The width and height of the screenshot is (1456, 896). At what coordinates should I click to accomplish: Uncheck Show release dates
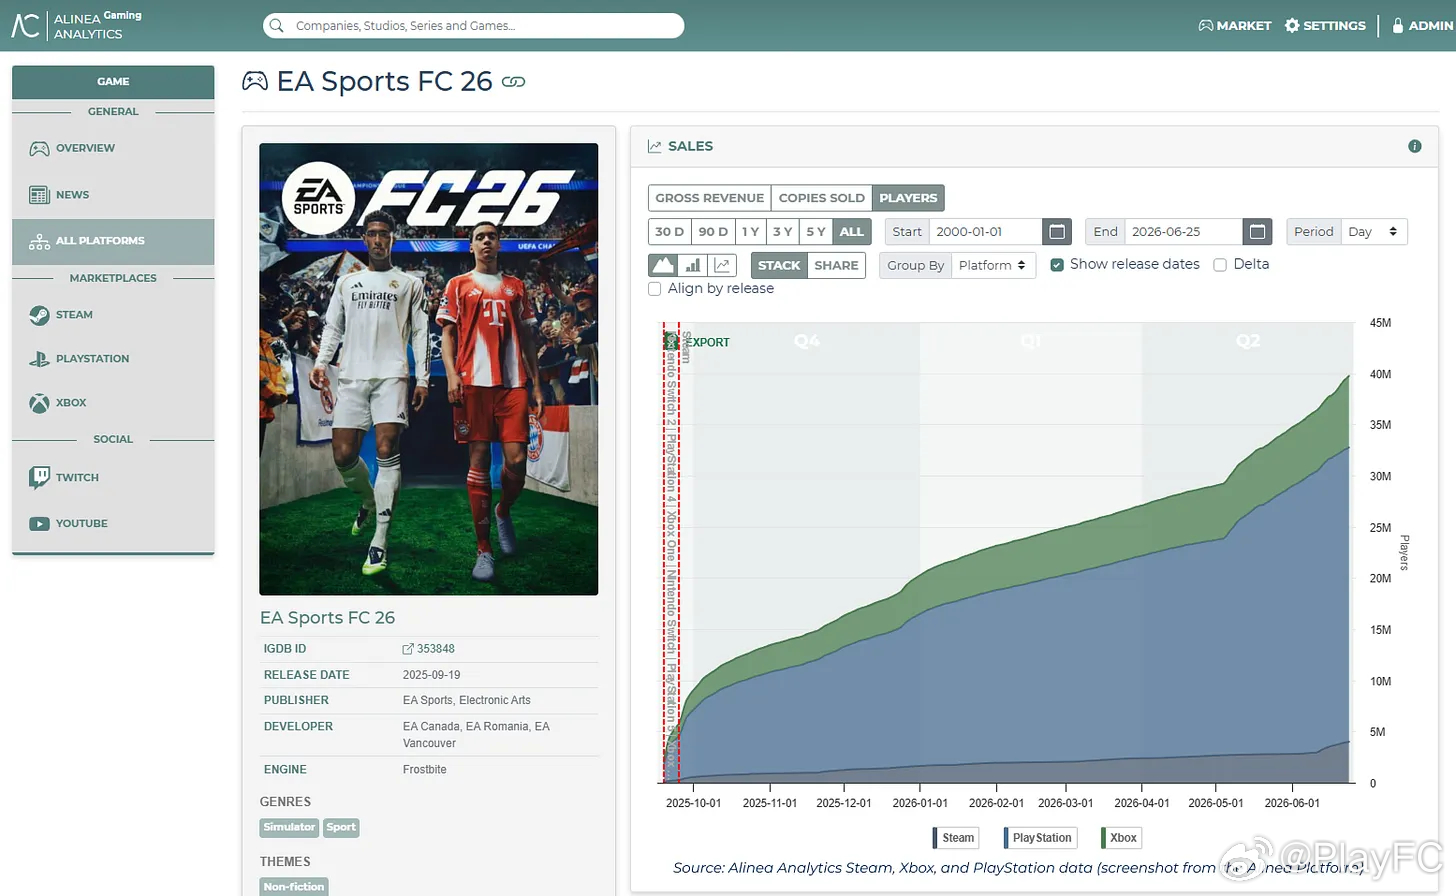(1057, 265)
